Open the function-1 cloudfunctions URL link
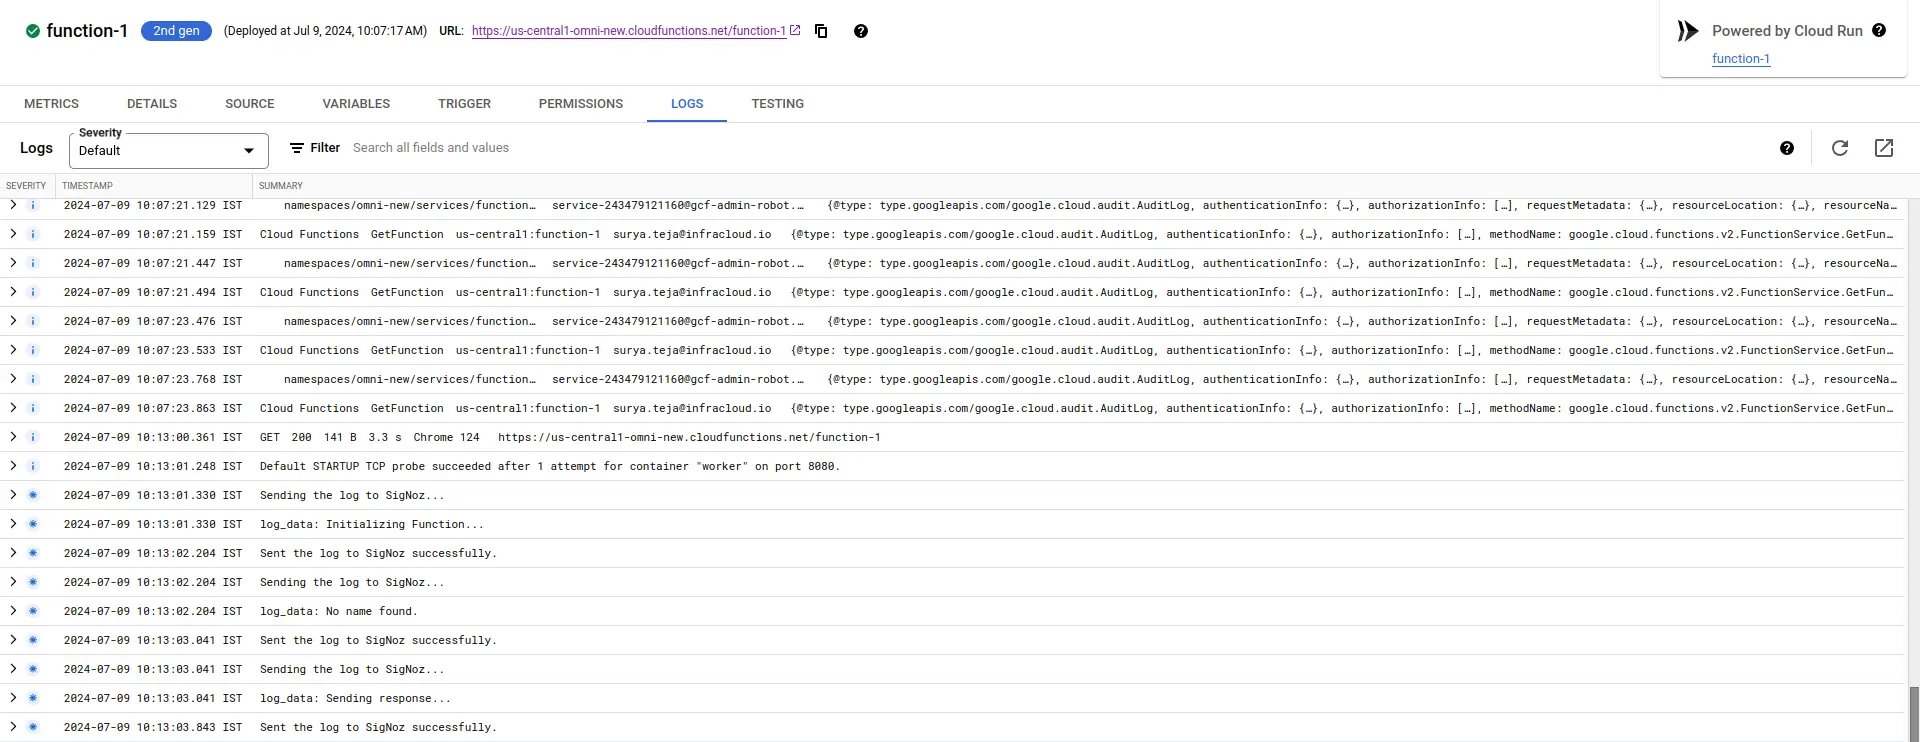 pyautogui.click(x=628, y=31)
